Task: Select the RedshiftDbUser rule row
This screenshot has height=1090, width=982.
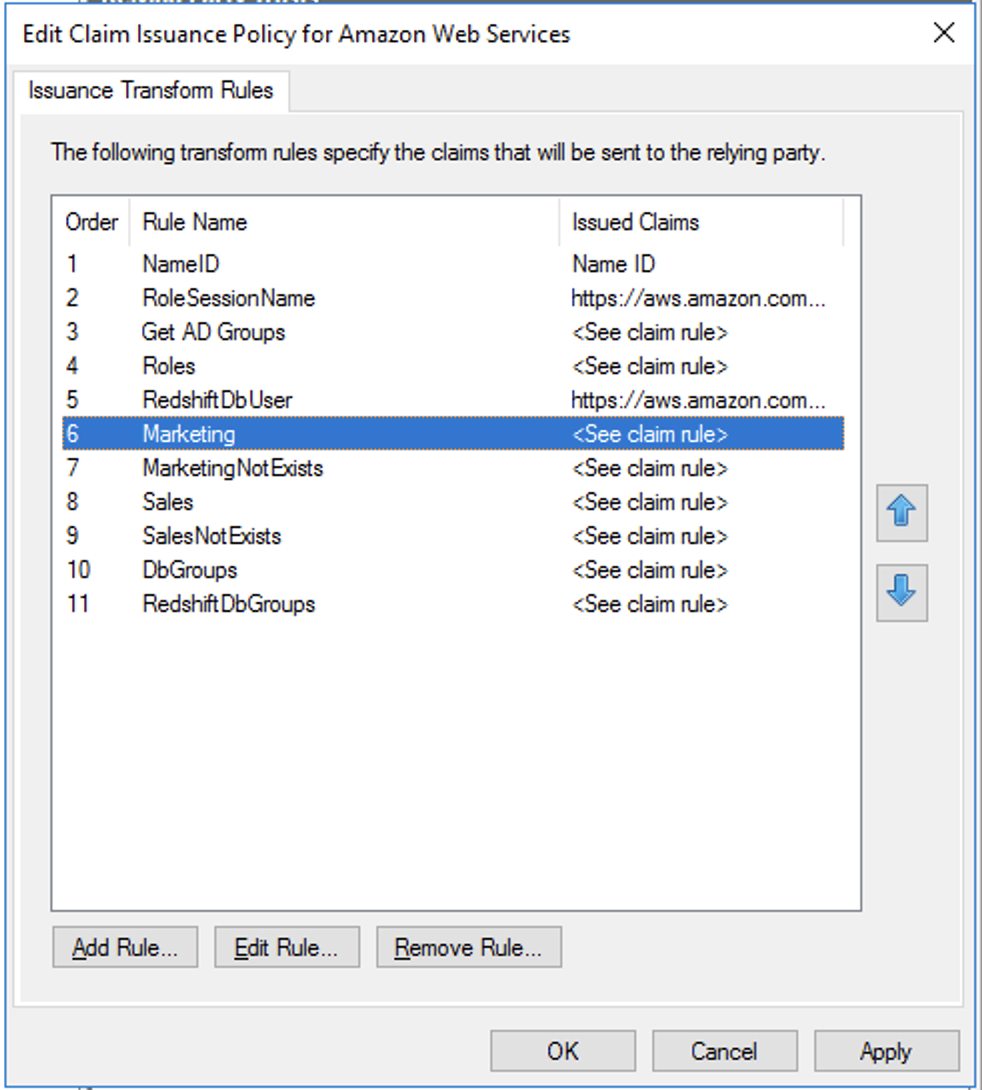Action: 453,400
